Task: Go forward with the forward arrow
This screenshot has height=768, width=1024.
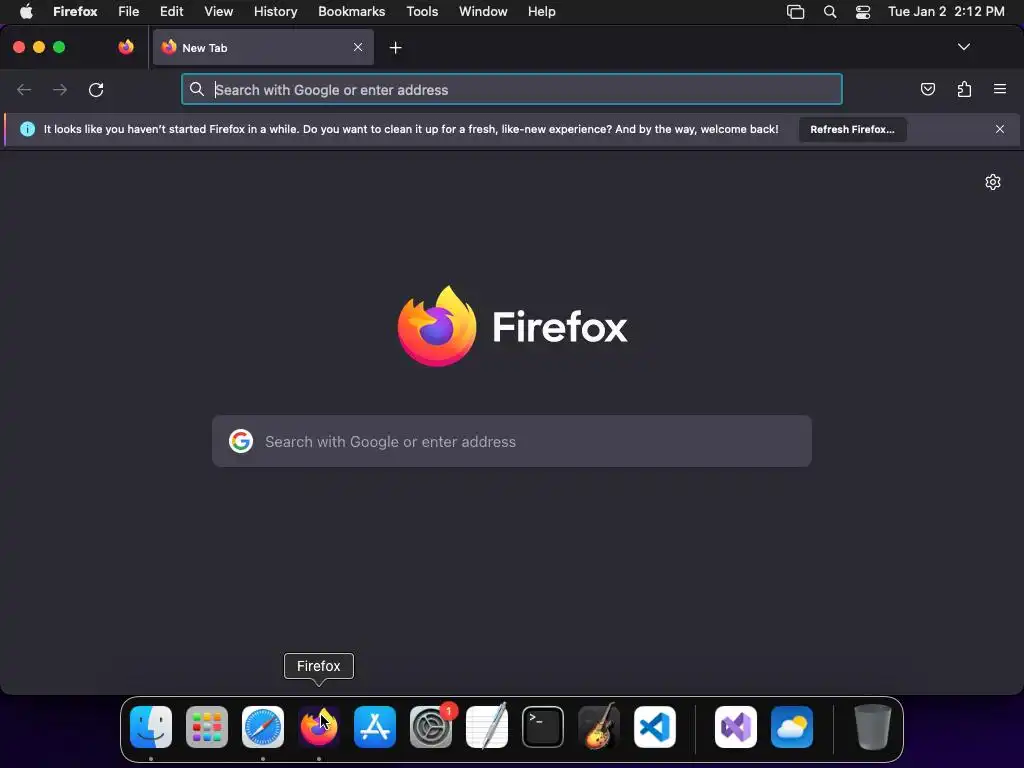Action: pyautogui.click(x=59, y=89)
